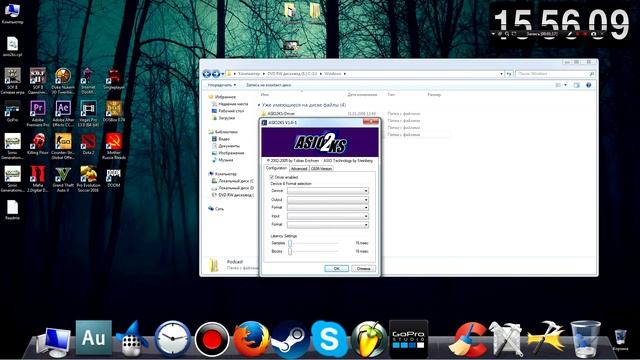This screenshot has height=360, width=640.
Task: Open Корзина recycle bin icon
Action: click(620, 340)
